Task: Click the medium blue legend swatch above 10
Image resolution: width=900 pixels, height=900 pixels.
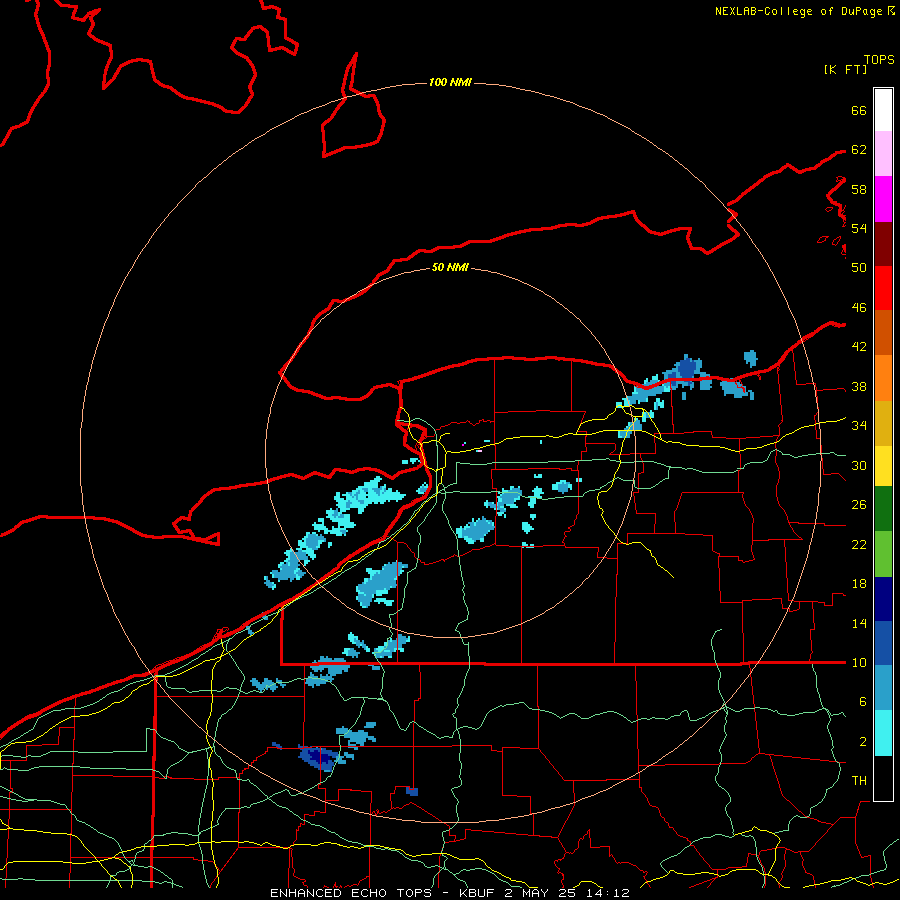Action: coord(883,643)
